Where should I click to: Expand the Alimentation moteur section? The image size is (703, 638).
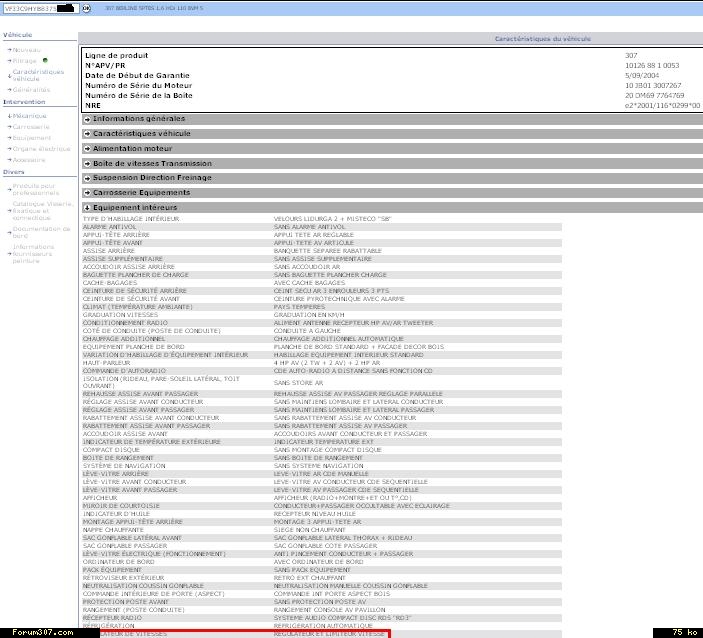coord(392,148)
